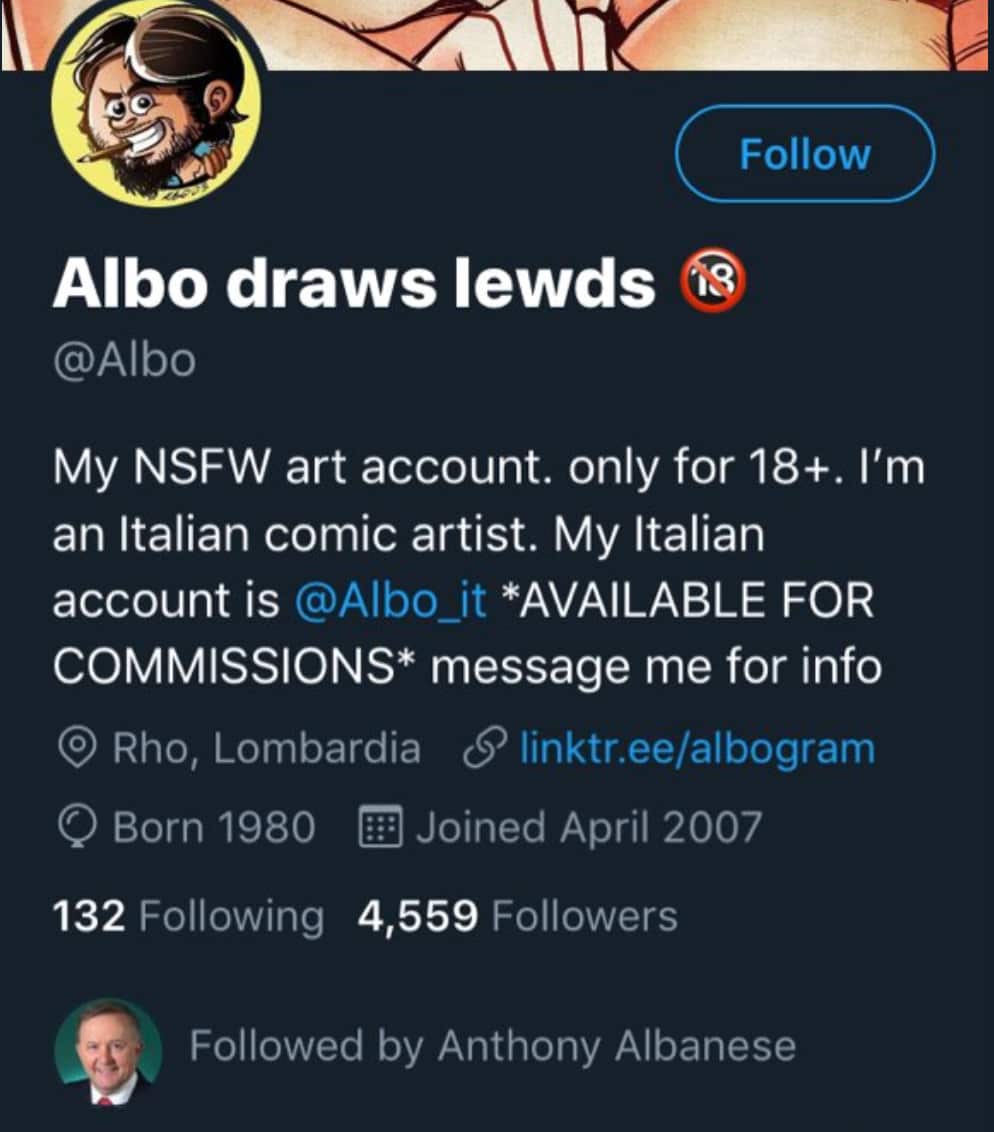Image resolution: width=994 pixels, height=1132 pixels.
Task: Click the no-under-18 emoji beside the name
Action: [x=713, y=284]
